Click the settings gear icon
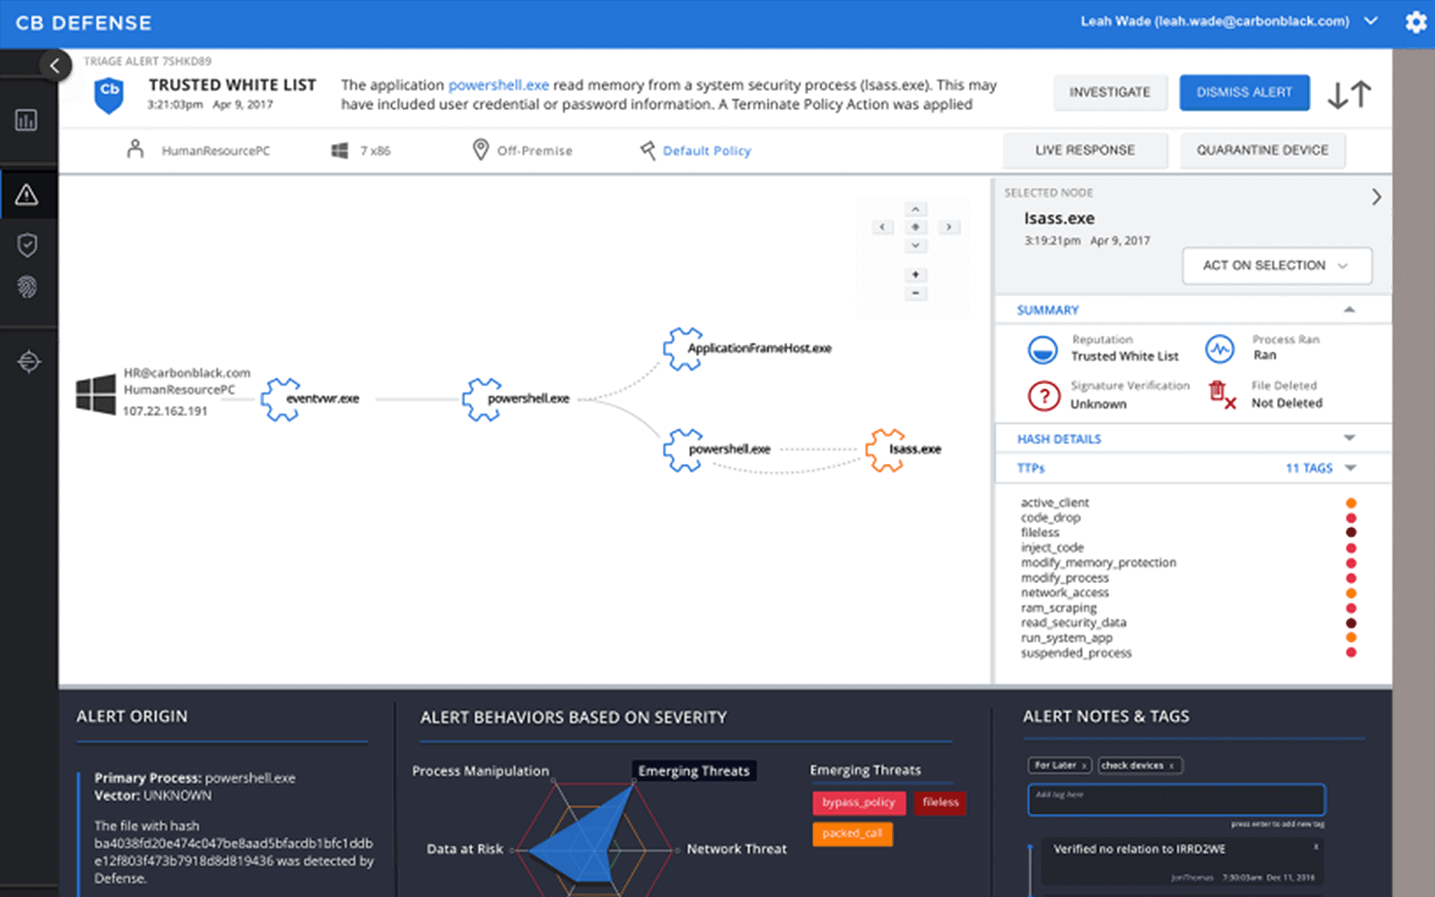The image size is (1435, 897). pos(1415,22)
